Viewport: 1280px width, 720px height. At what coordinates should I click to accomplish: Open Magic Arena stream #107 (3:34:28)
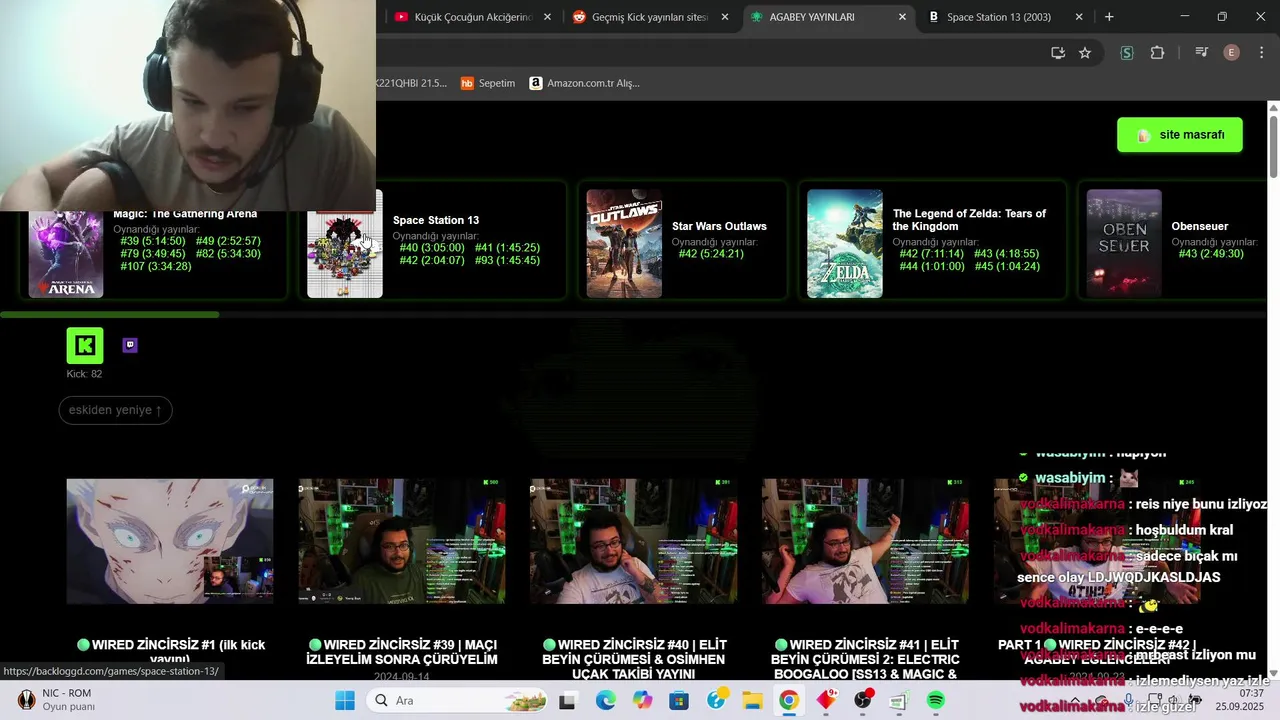(x=156, y=266)
